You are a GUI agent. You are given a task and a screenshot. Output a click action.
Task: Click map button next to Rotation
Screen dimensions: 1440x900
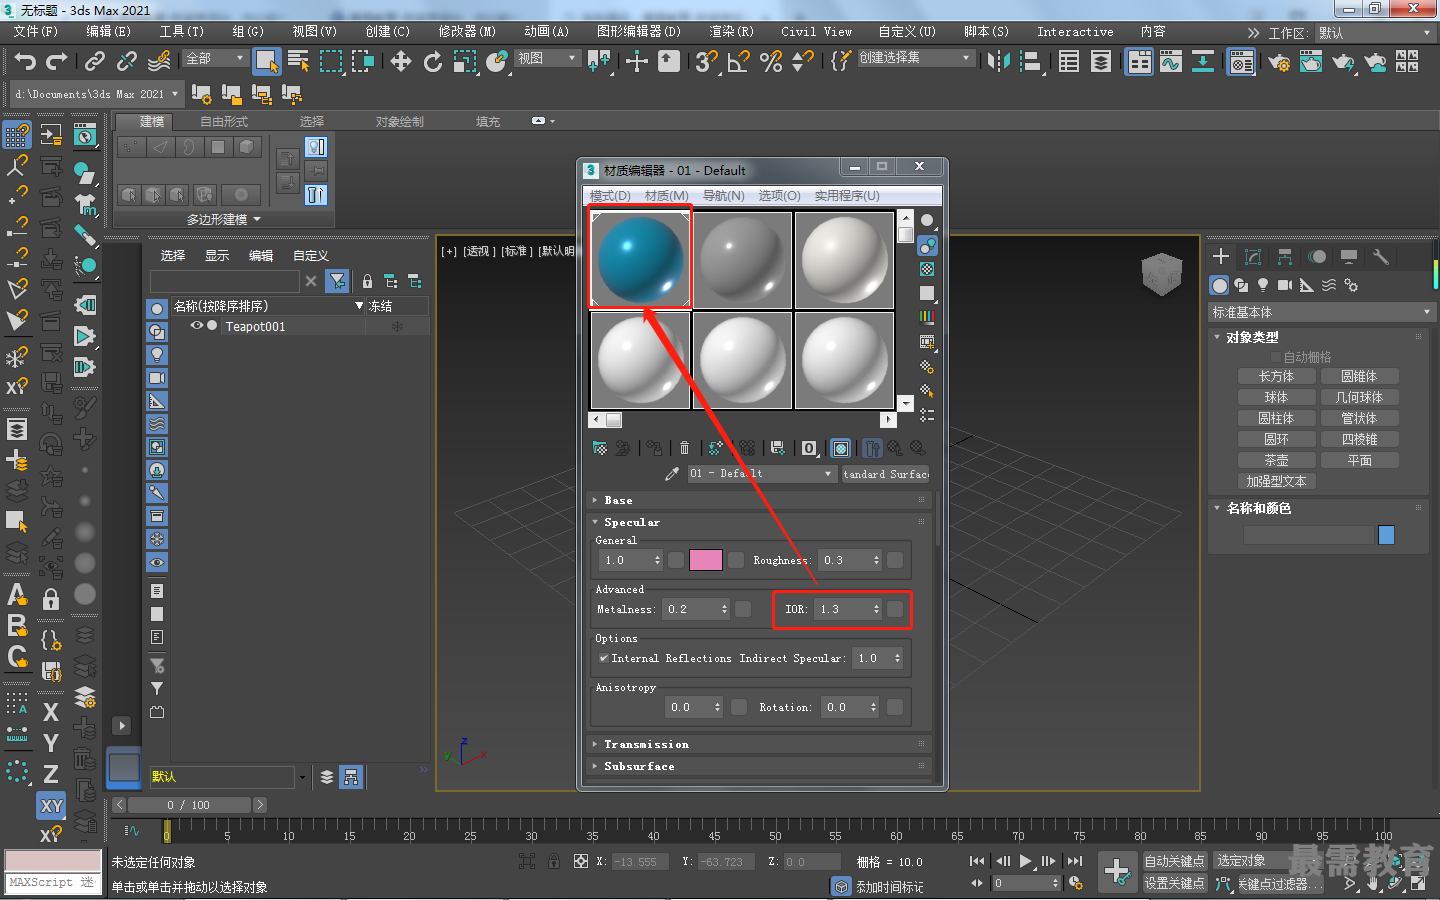point(895,707)
